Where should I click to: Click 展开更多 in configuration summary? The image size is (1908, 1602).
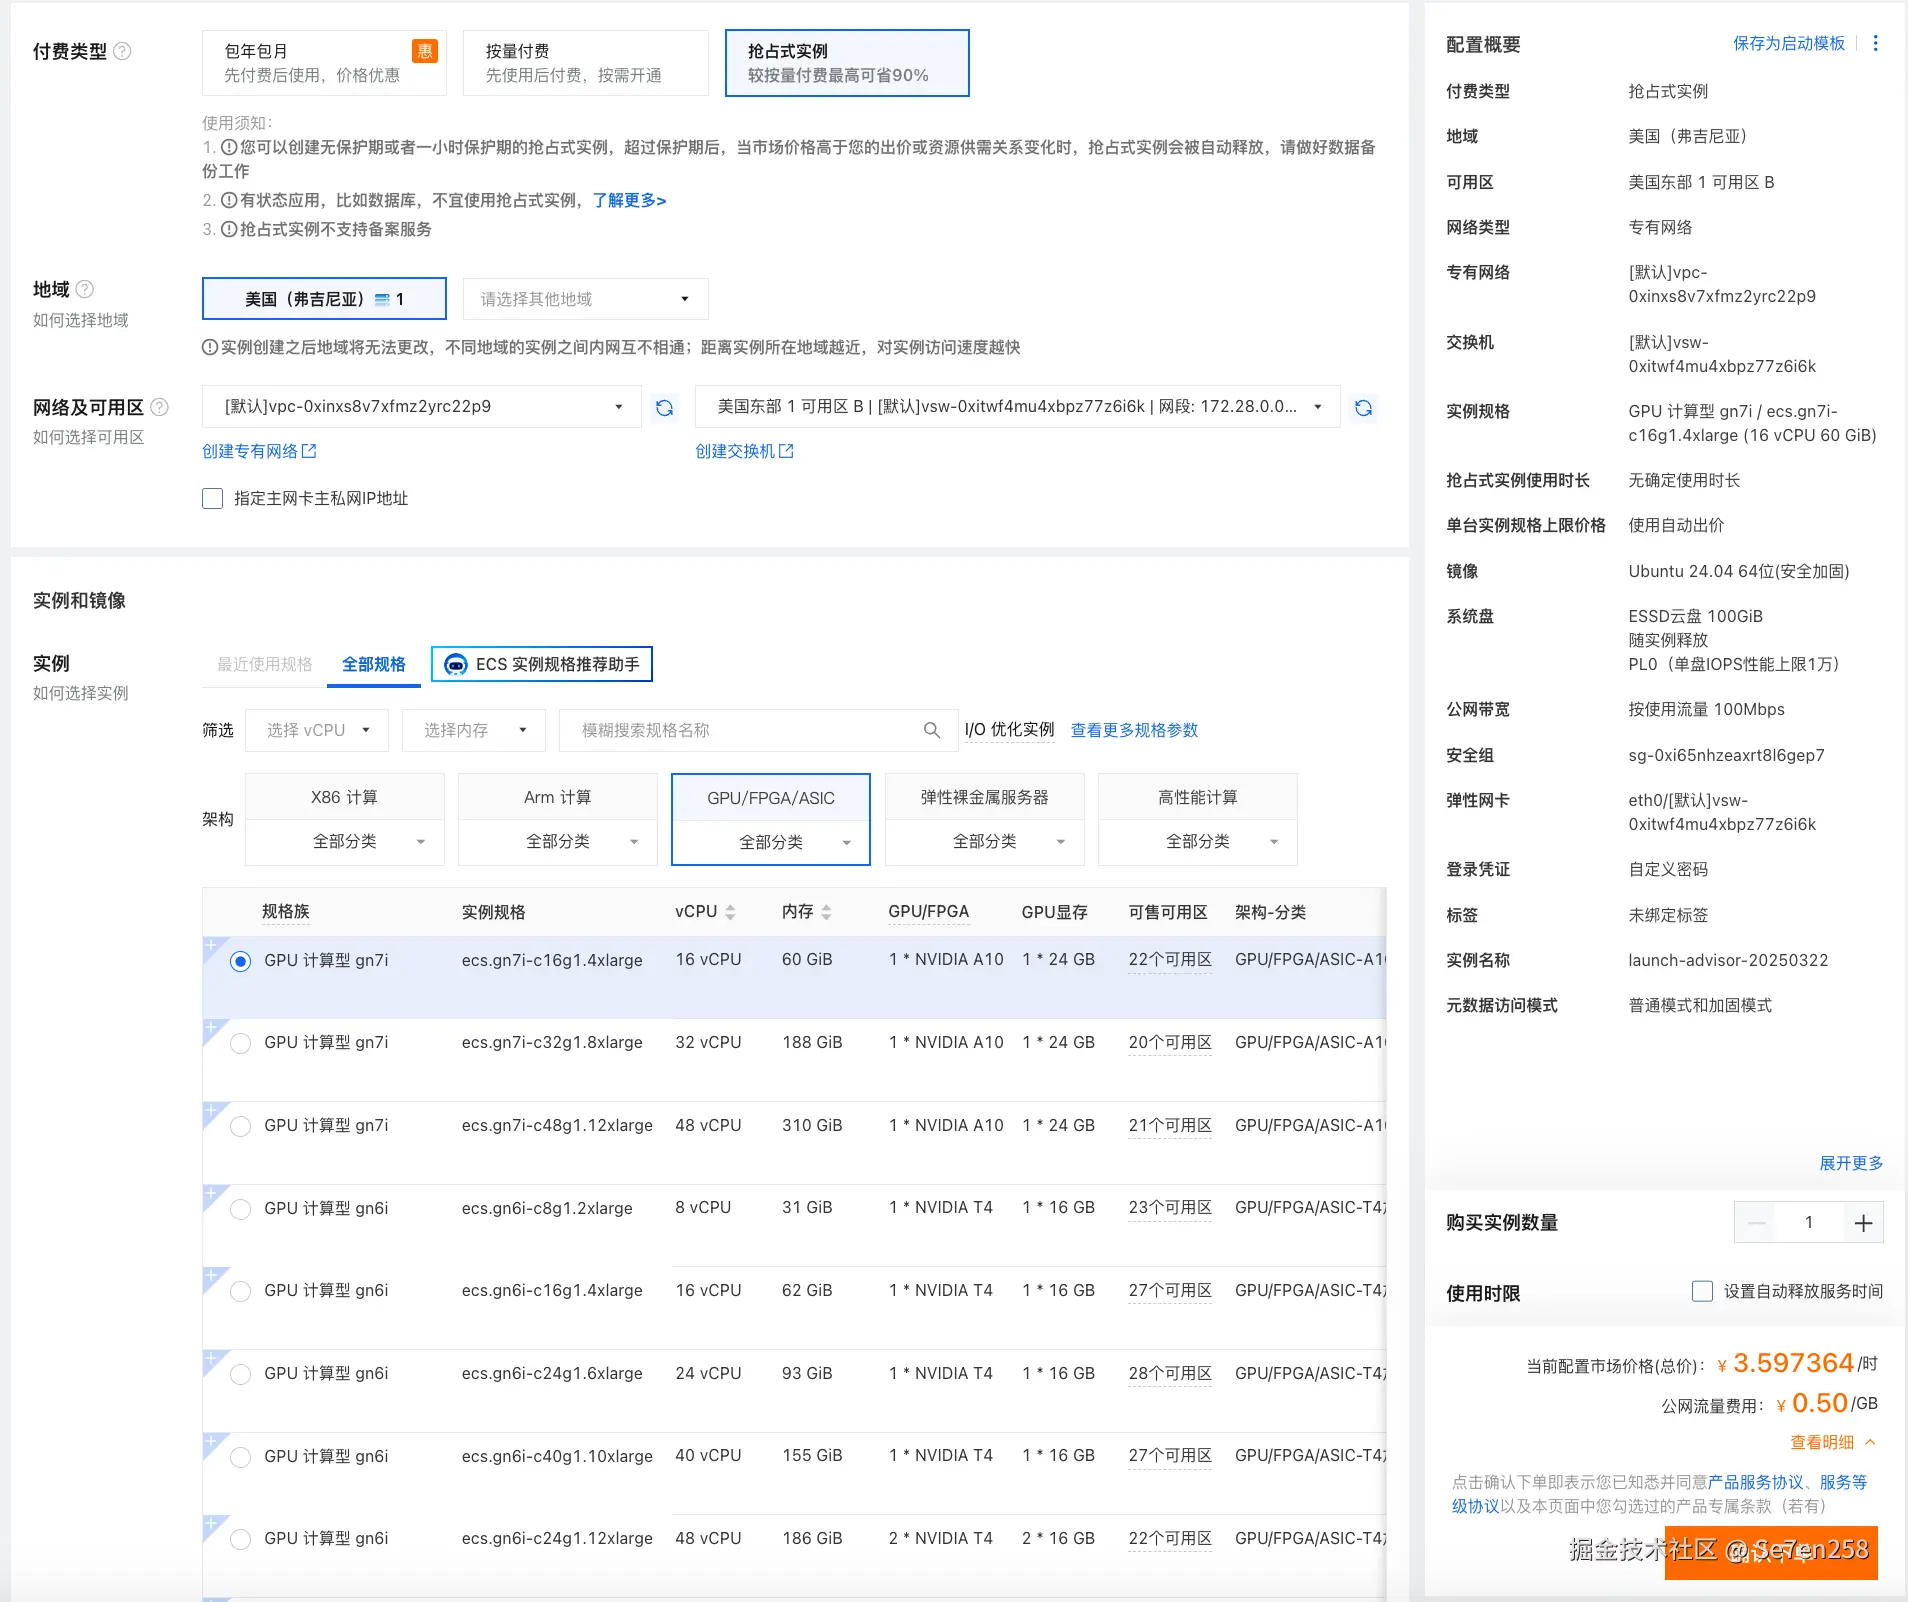[1851, 1163]
